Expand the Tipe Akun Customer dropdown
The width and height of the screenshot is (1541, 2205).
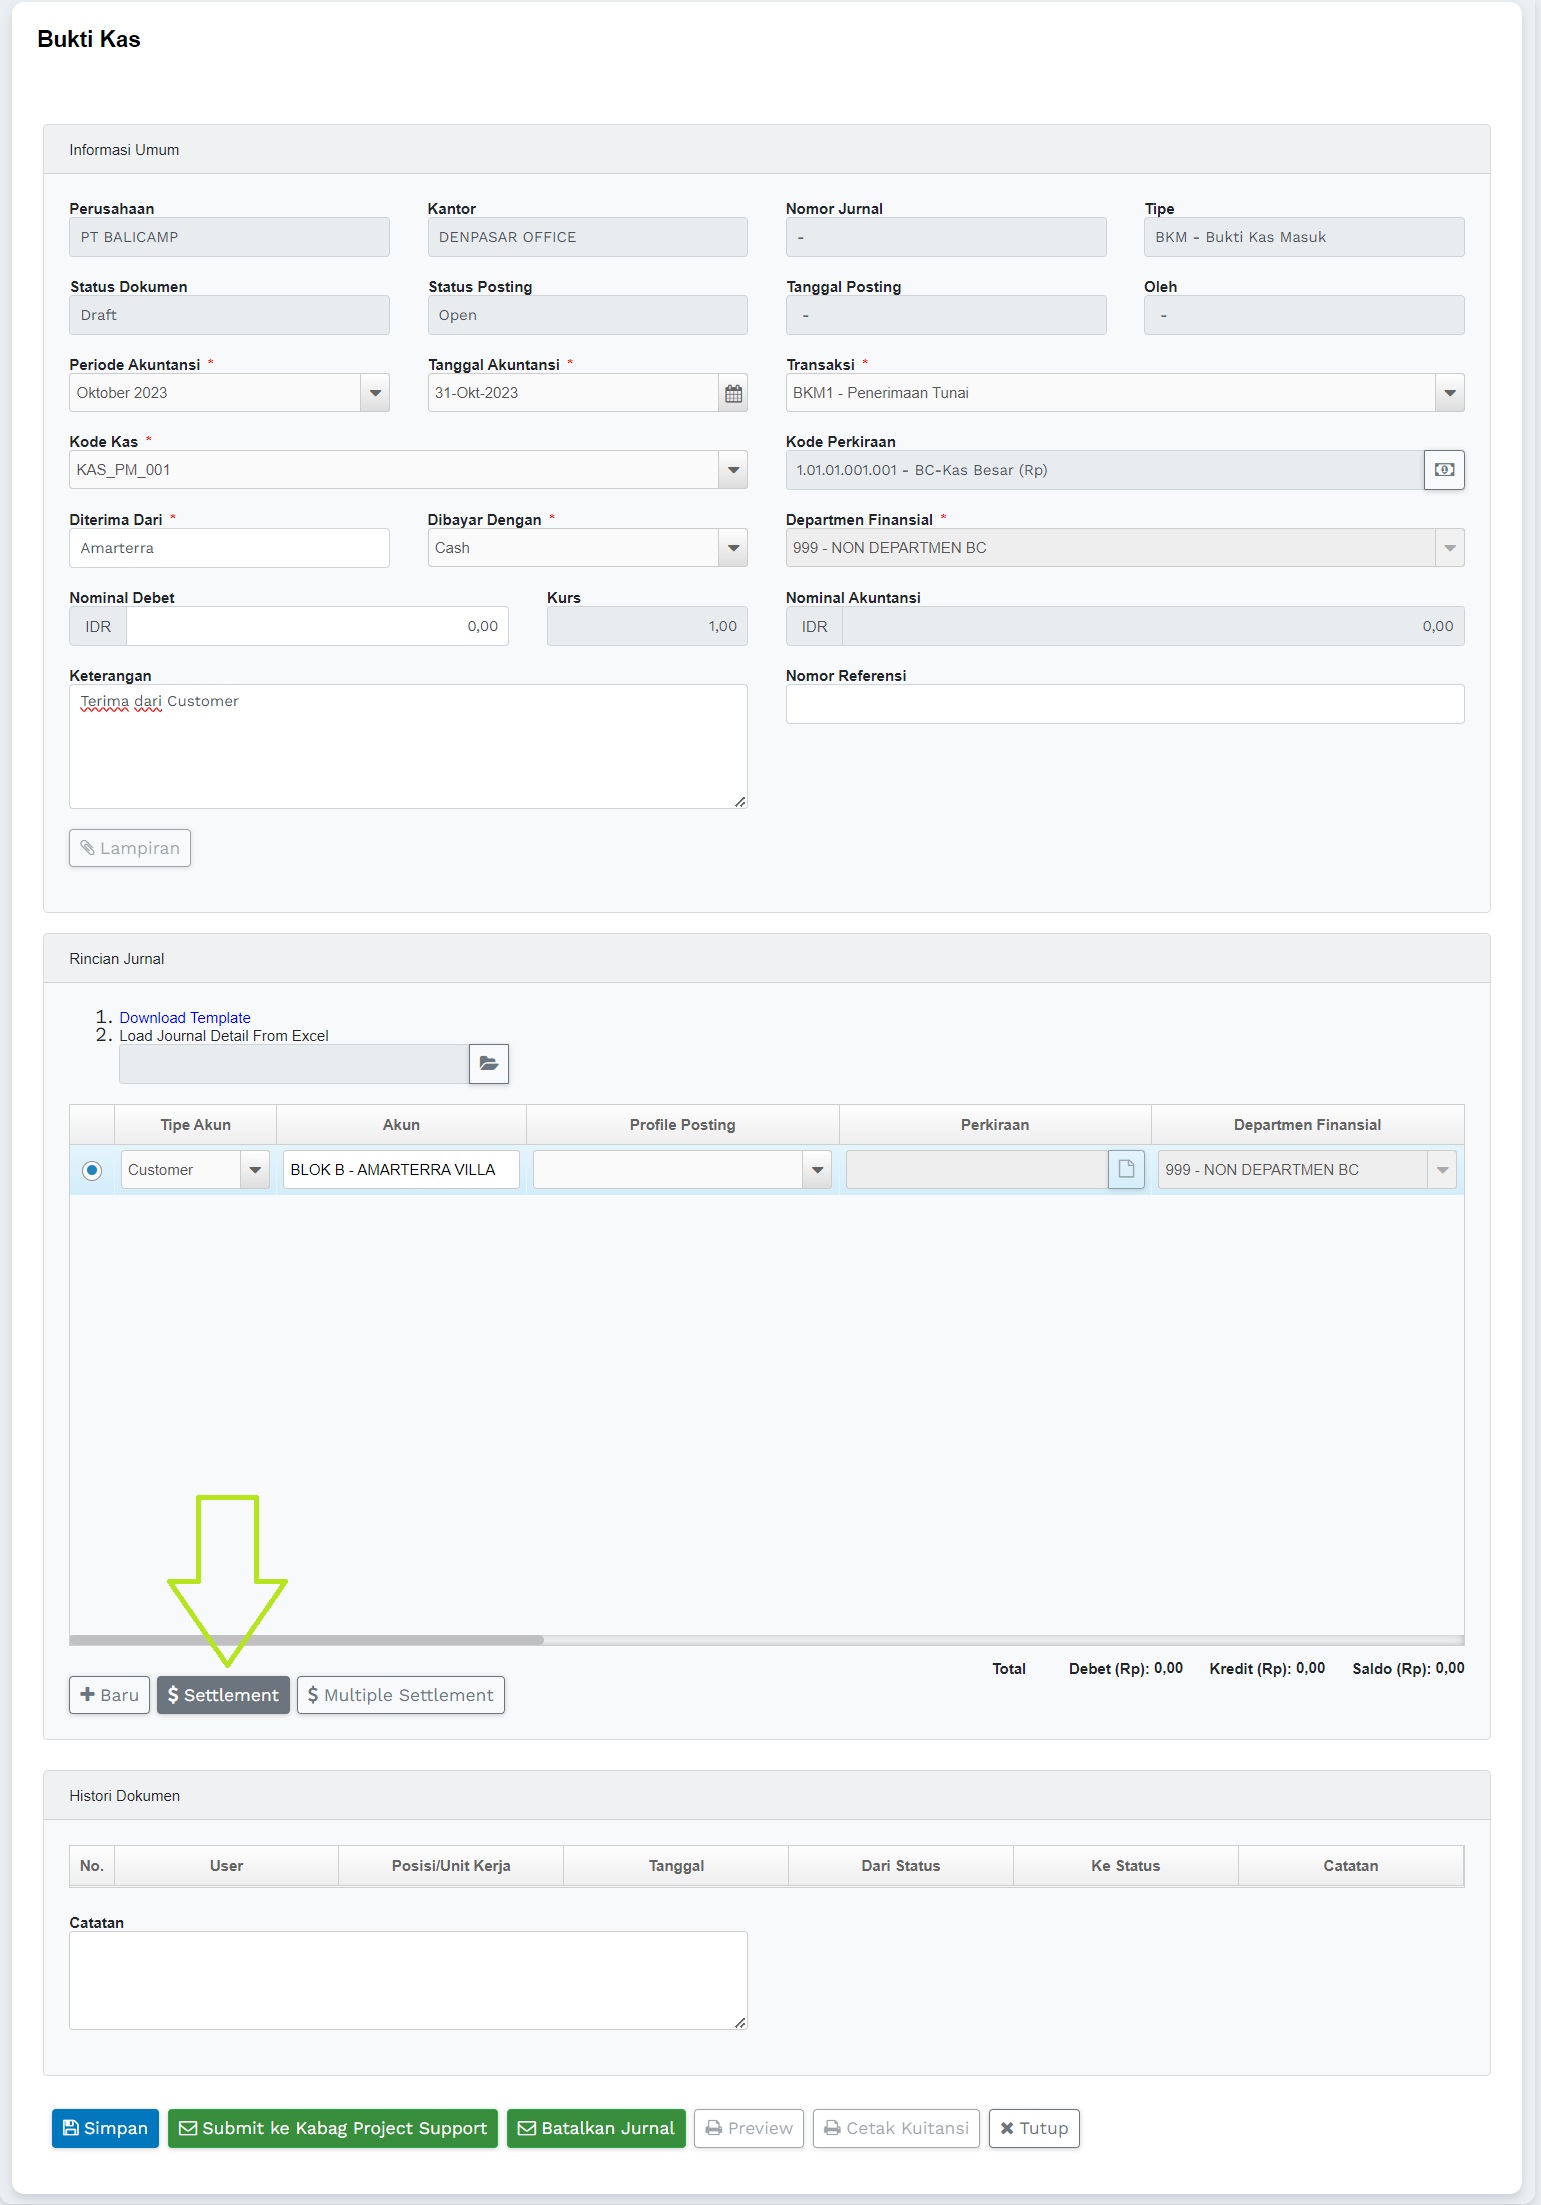coord(255,1170)
